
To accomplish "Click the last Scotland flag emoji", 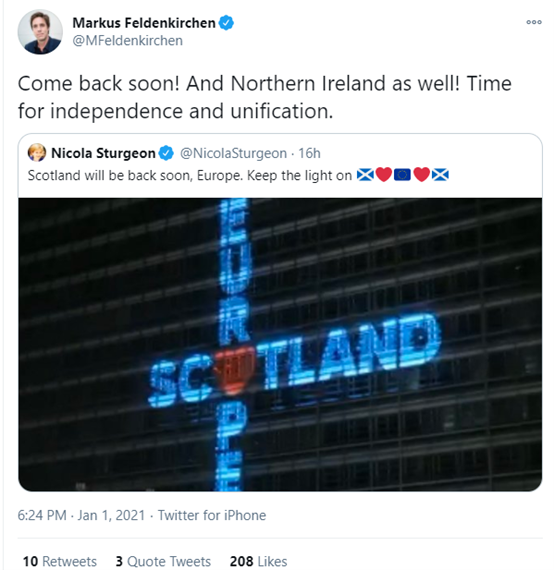I will (x=440, y=175).
